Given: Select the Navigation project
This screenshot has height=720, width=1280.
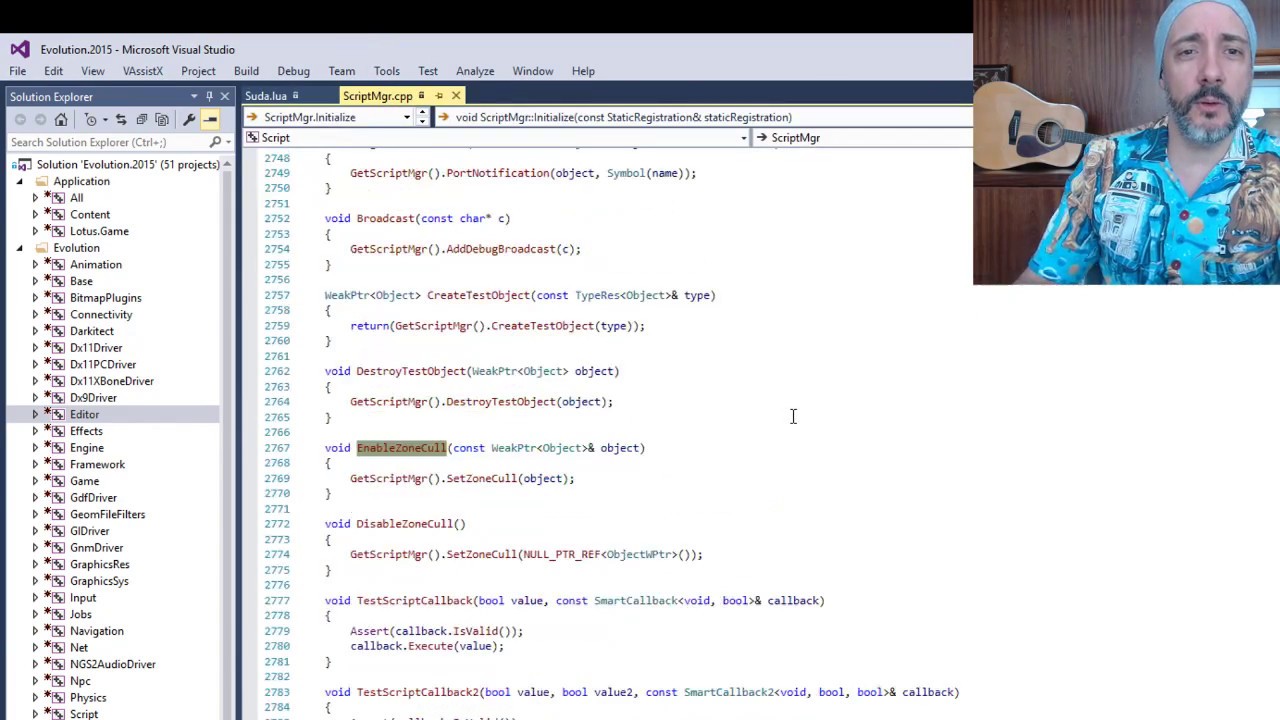Looking at the screenshot, I should point(97,631).
